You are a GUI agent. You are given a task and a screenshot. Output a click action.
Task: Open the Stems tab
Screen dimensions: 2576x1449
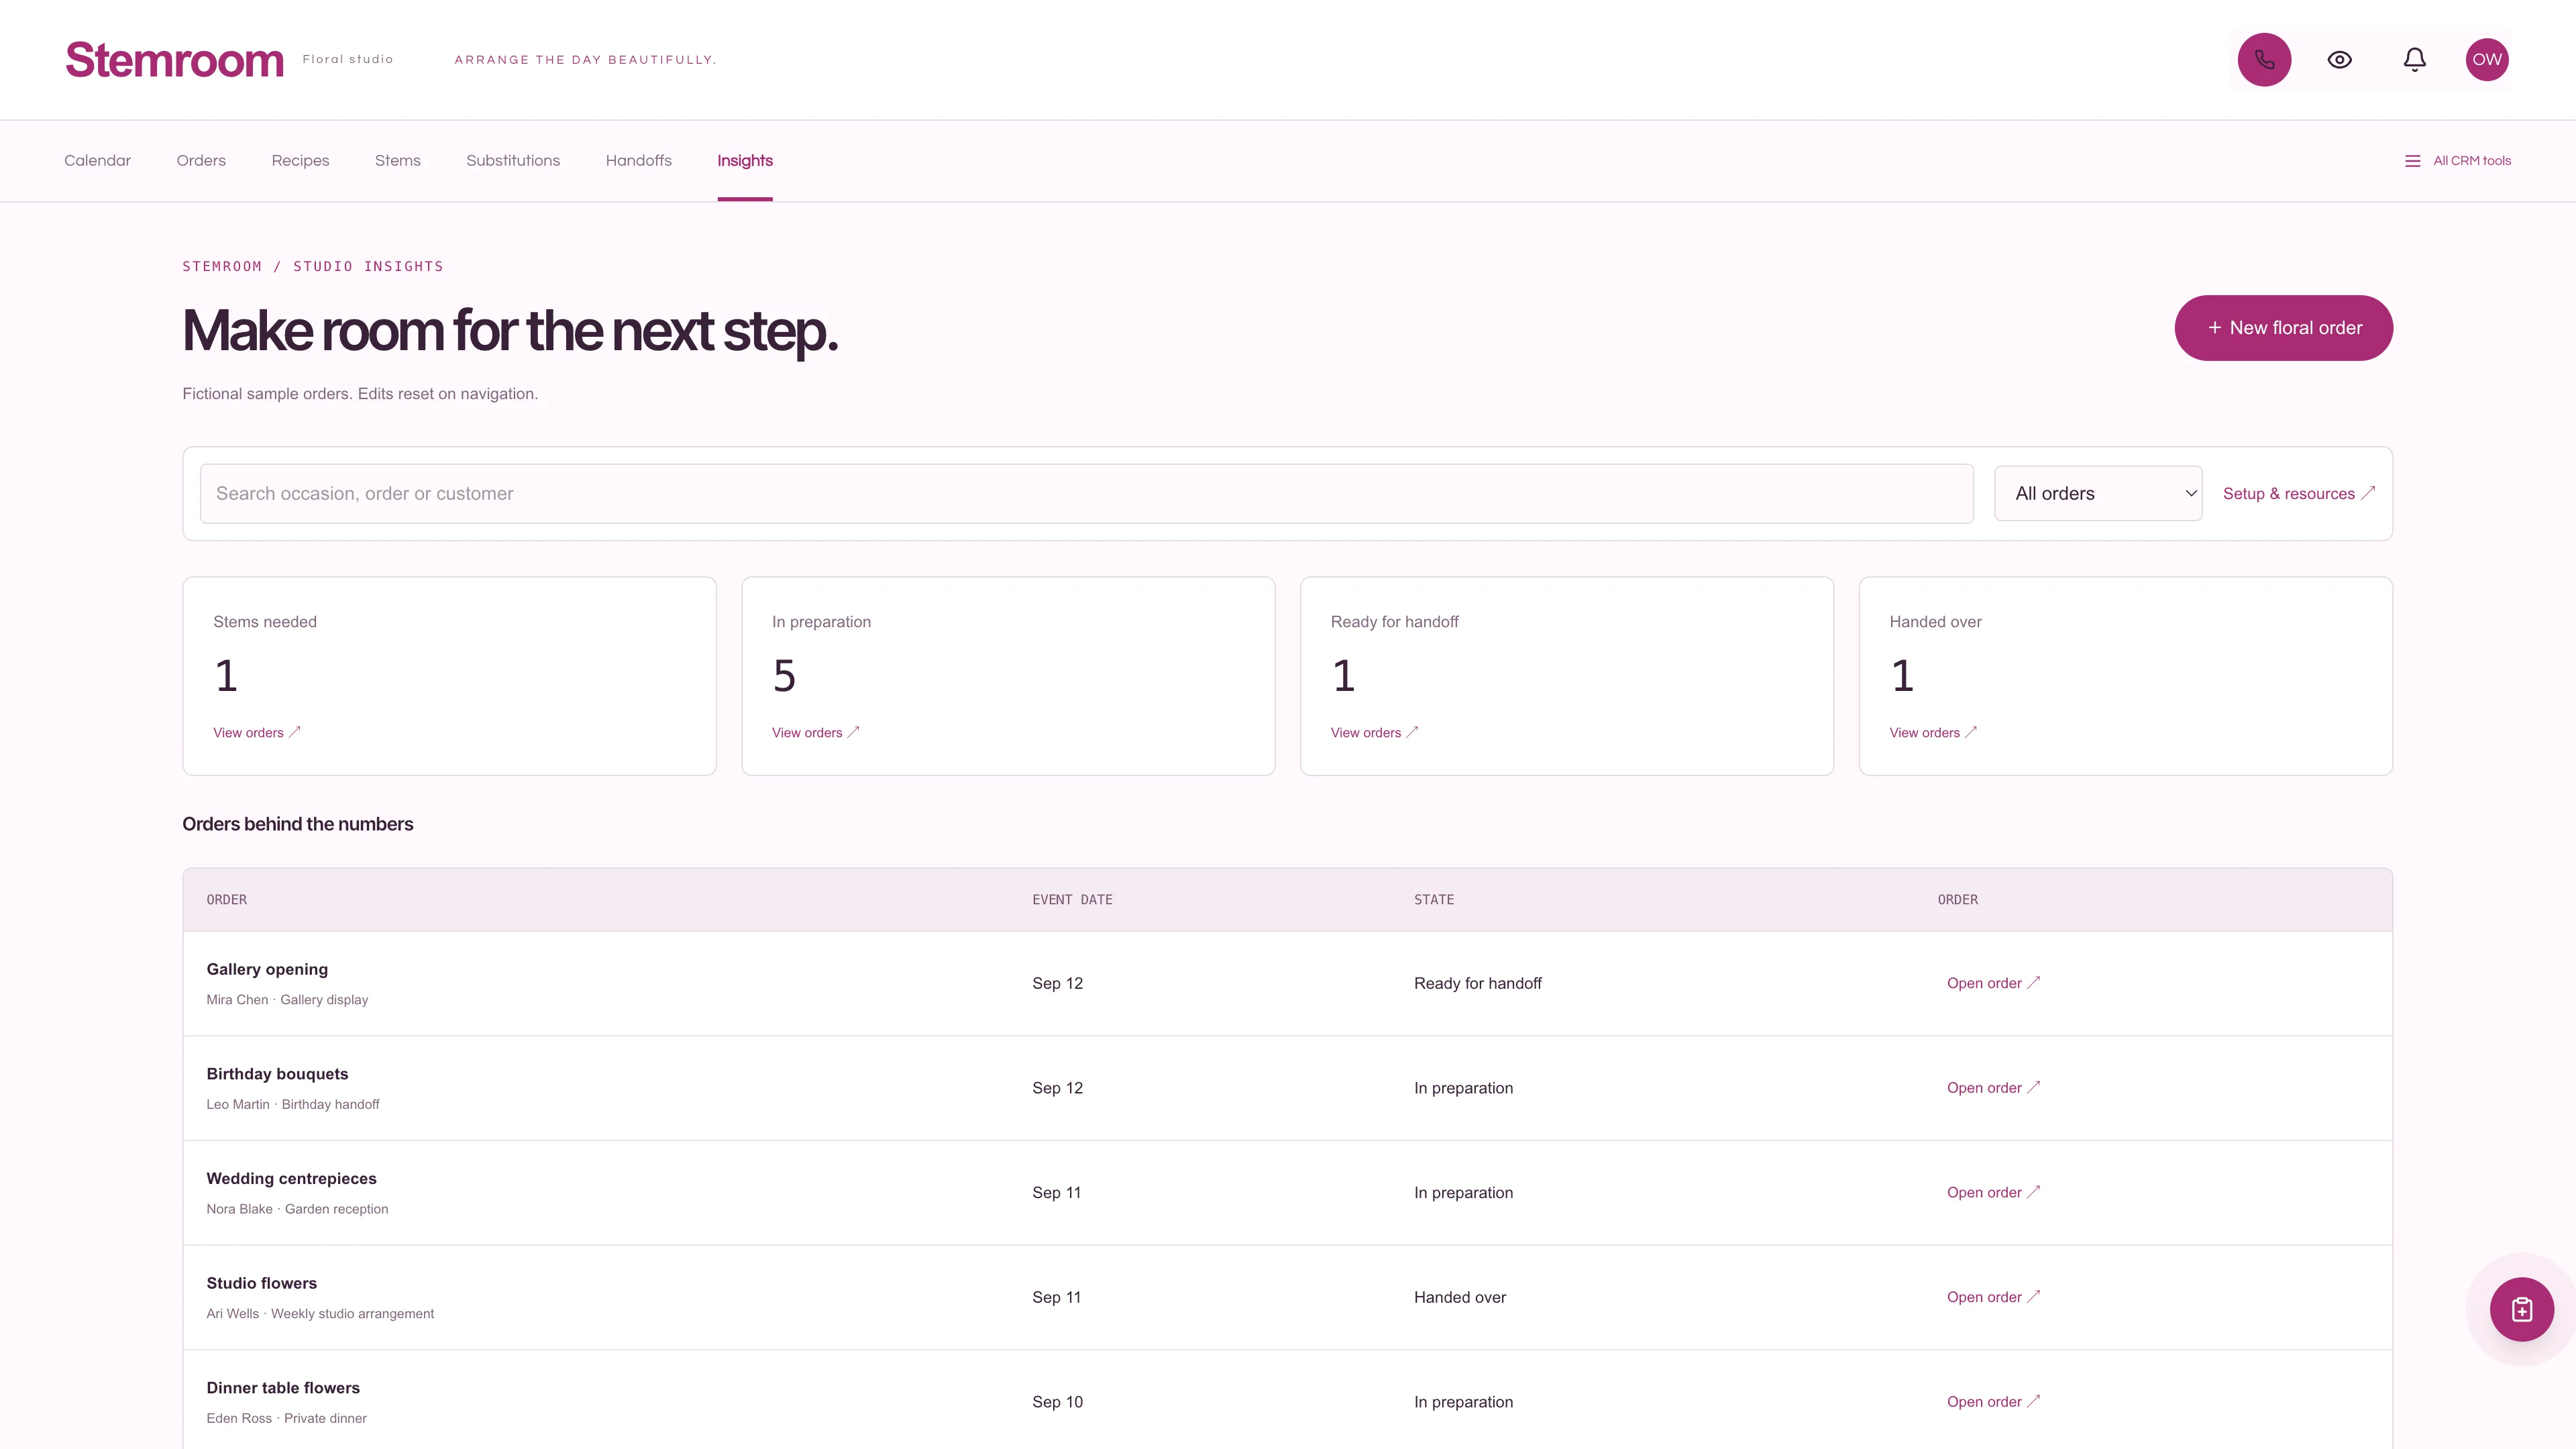pyautogui.click(x=397, y=161)
